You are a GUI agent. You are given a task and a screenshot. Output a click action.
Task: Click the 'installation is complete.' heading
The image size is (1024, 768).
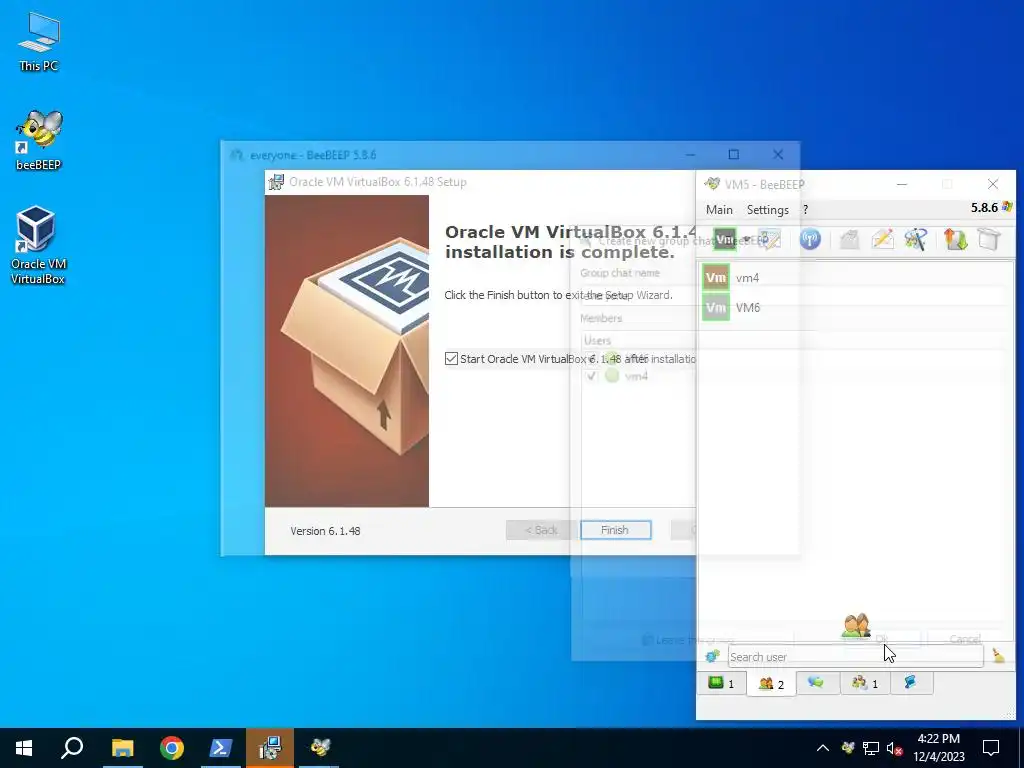click(x=560, y=252)
